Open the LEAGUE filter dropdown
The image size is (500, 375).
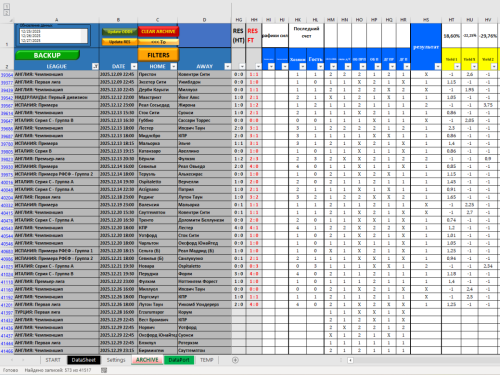click(x=95, y=66)
